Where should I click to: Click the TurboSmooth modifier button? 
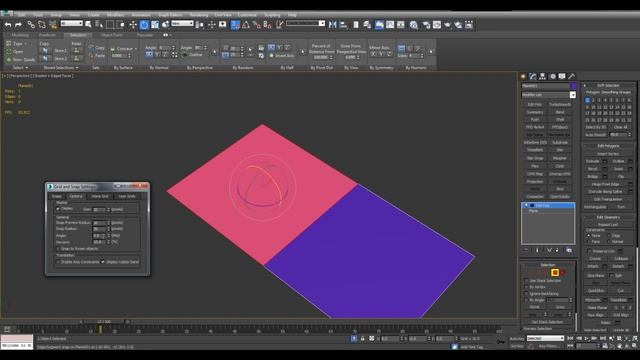pos(560,104)
